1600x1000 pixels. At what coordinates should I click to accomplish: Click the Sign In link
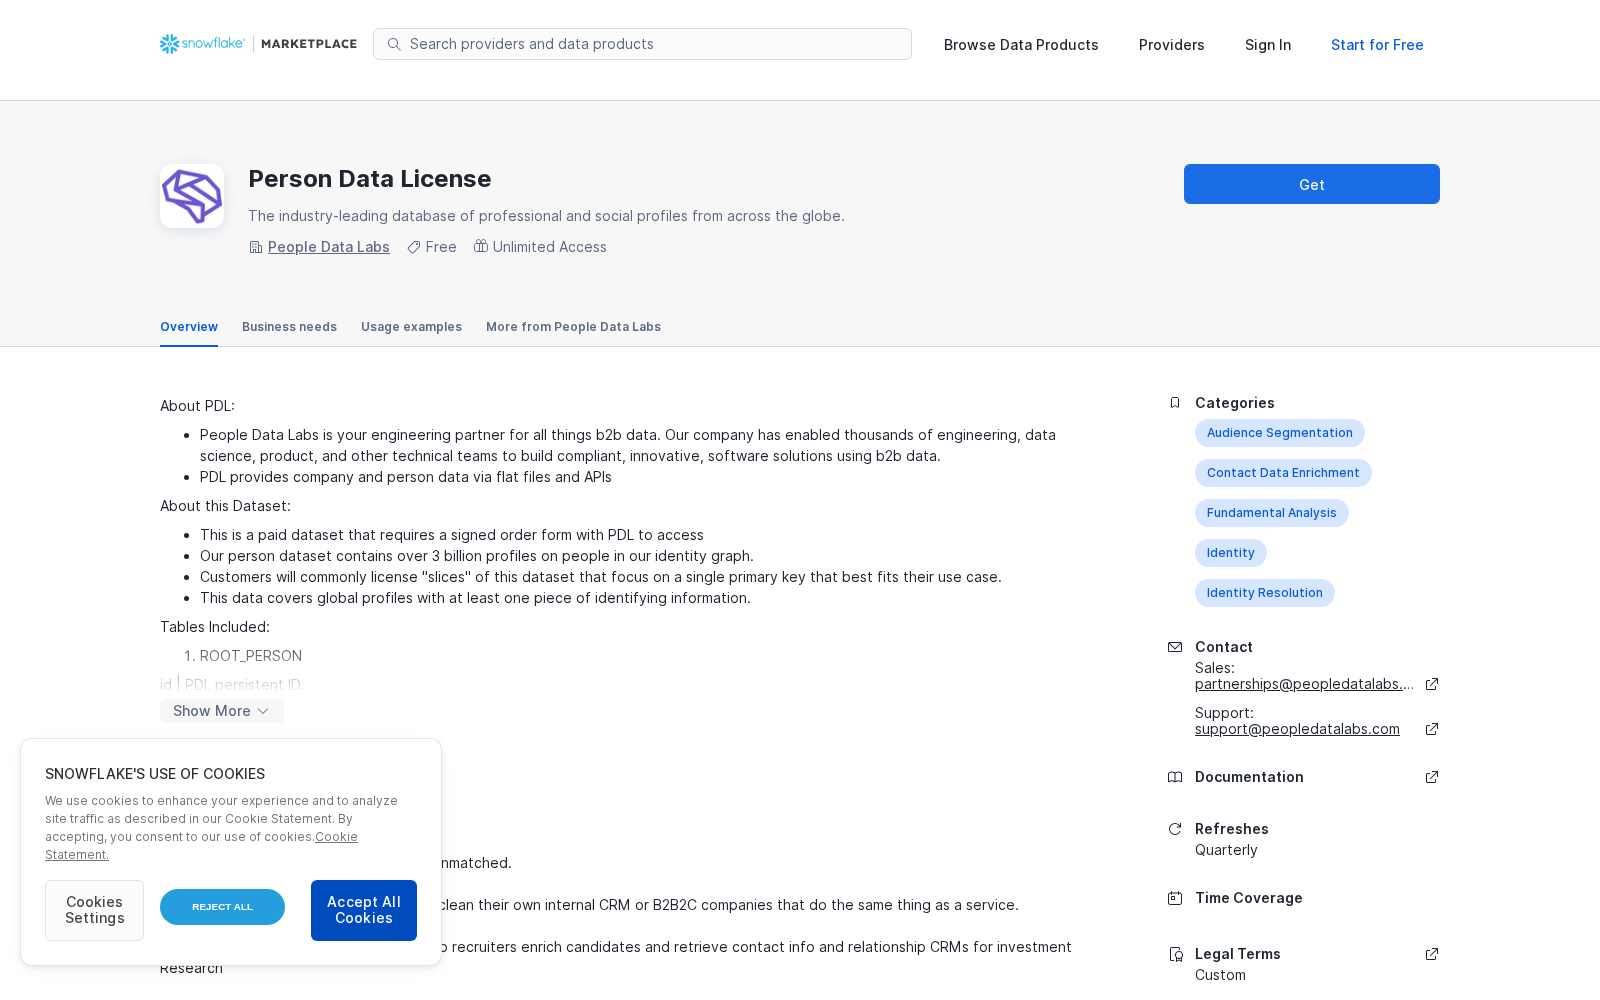coord(1268,45)
